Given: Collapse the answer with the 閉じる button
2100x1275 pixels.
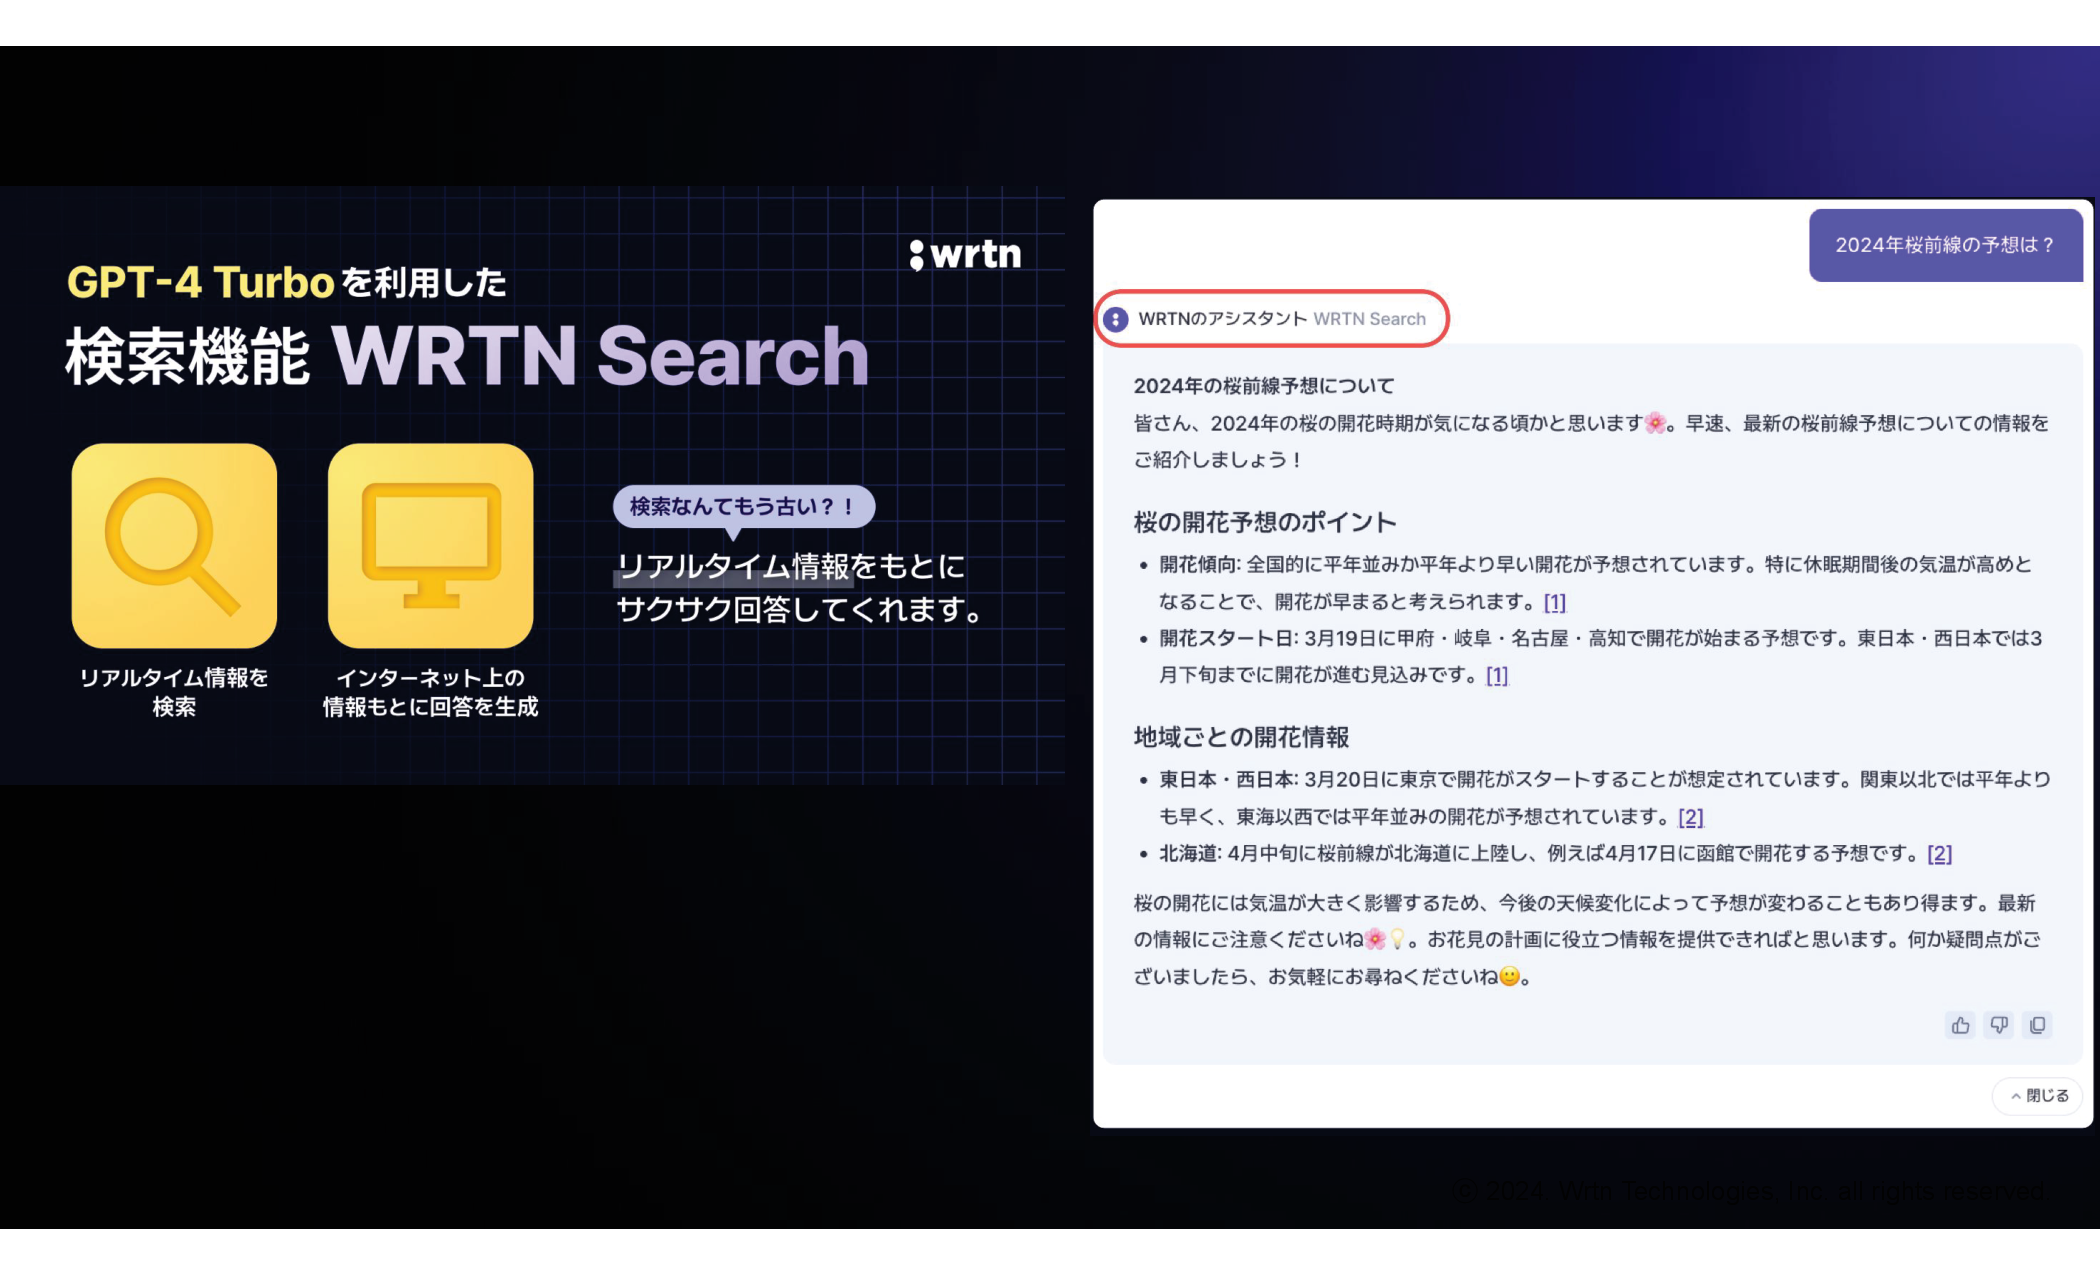Looking at the screenshot, I should 2038,1096.
